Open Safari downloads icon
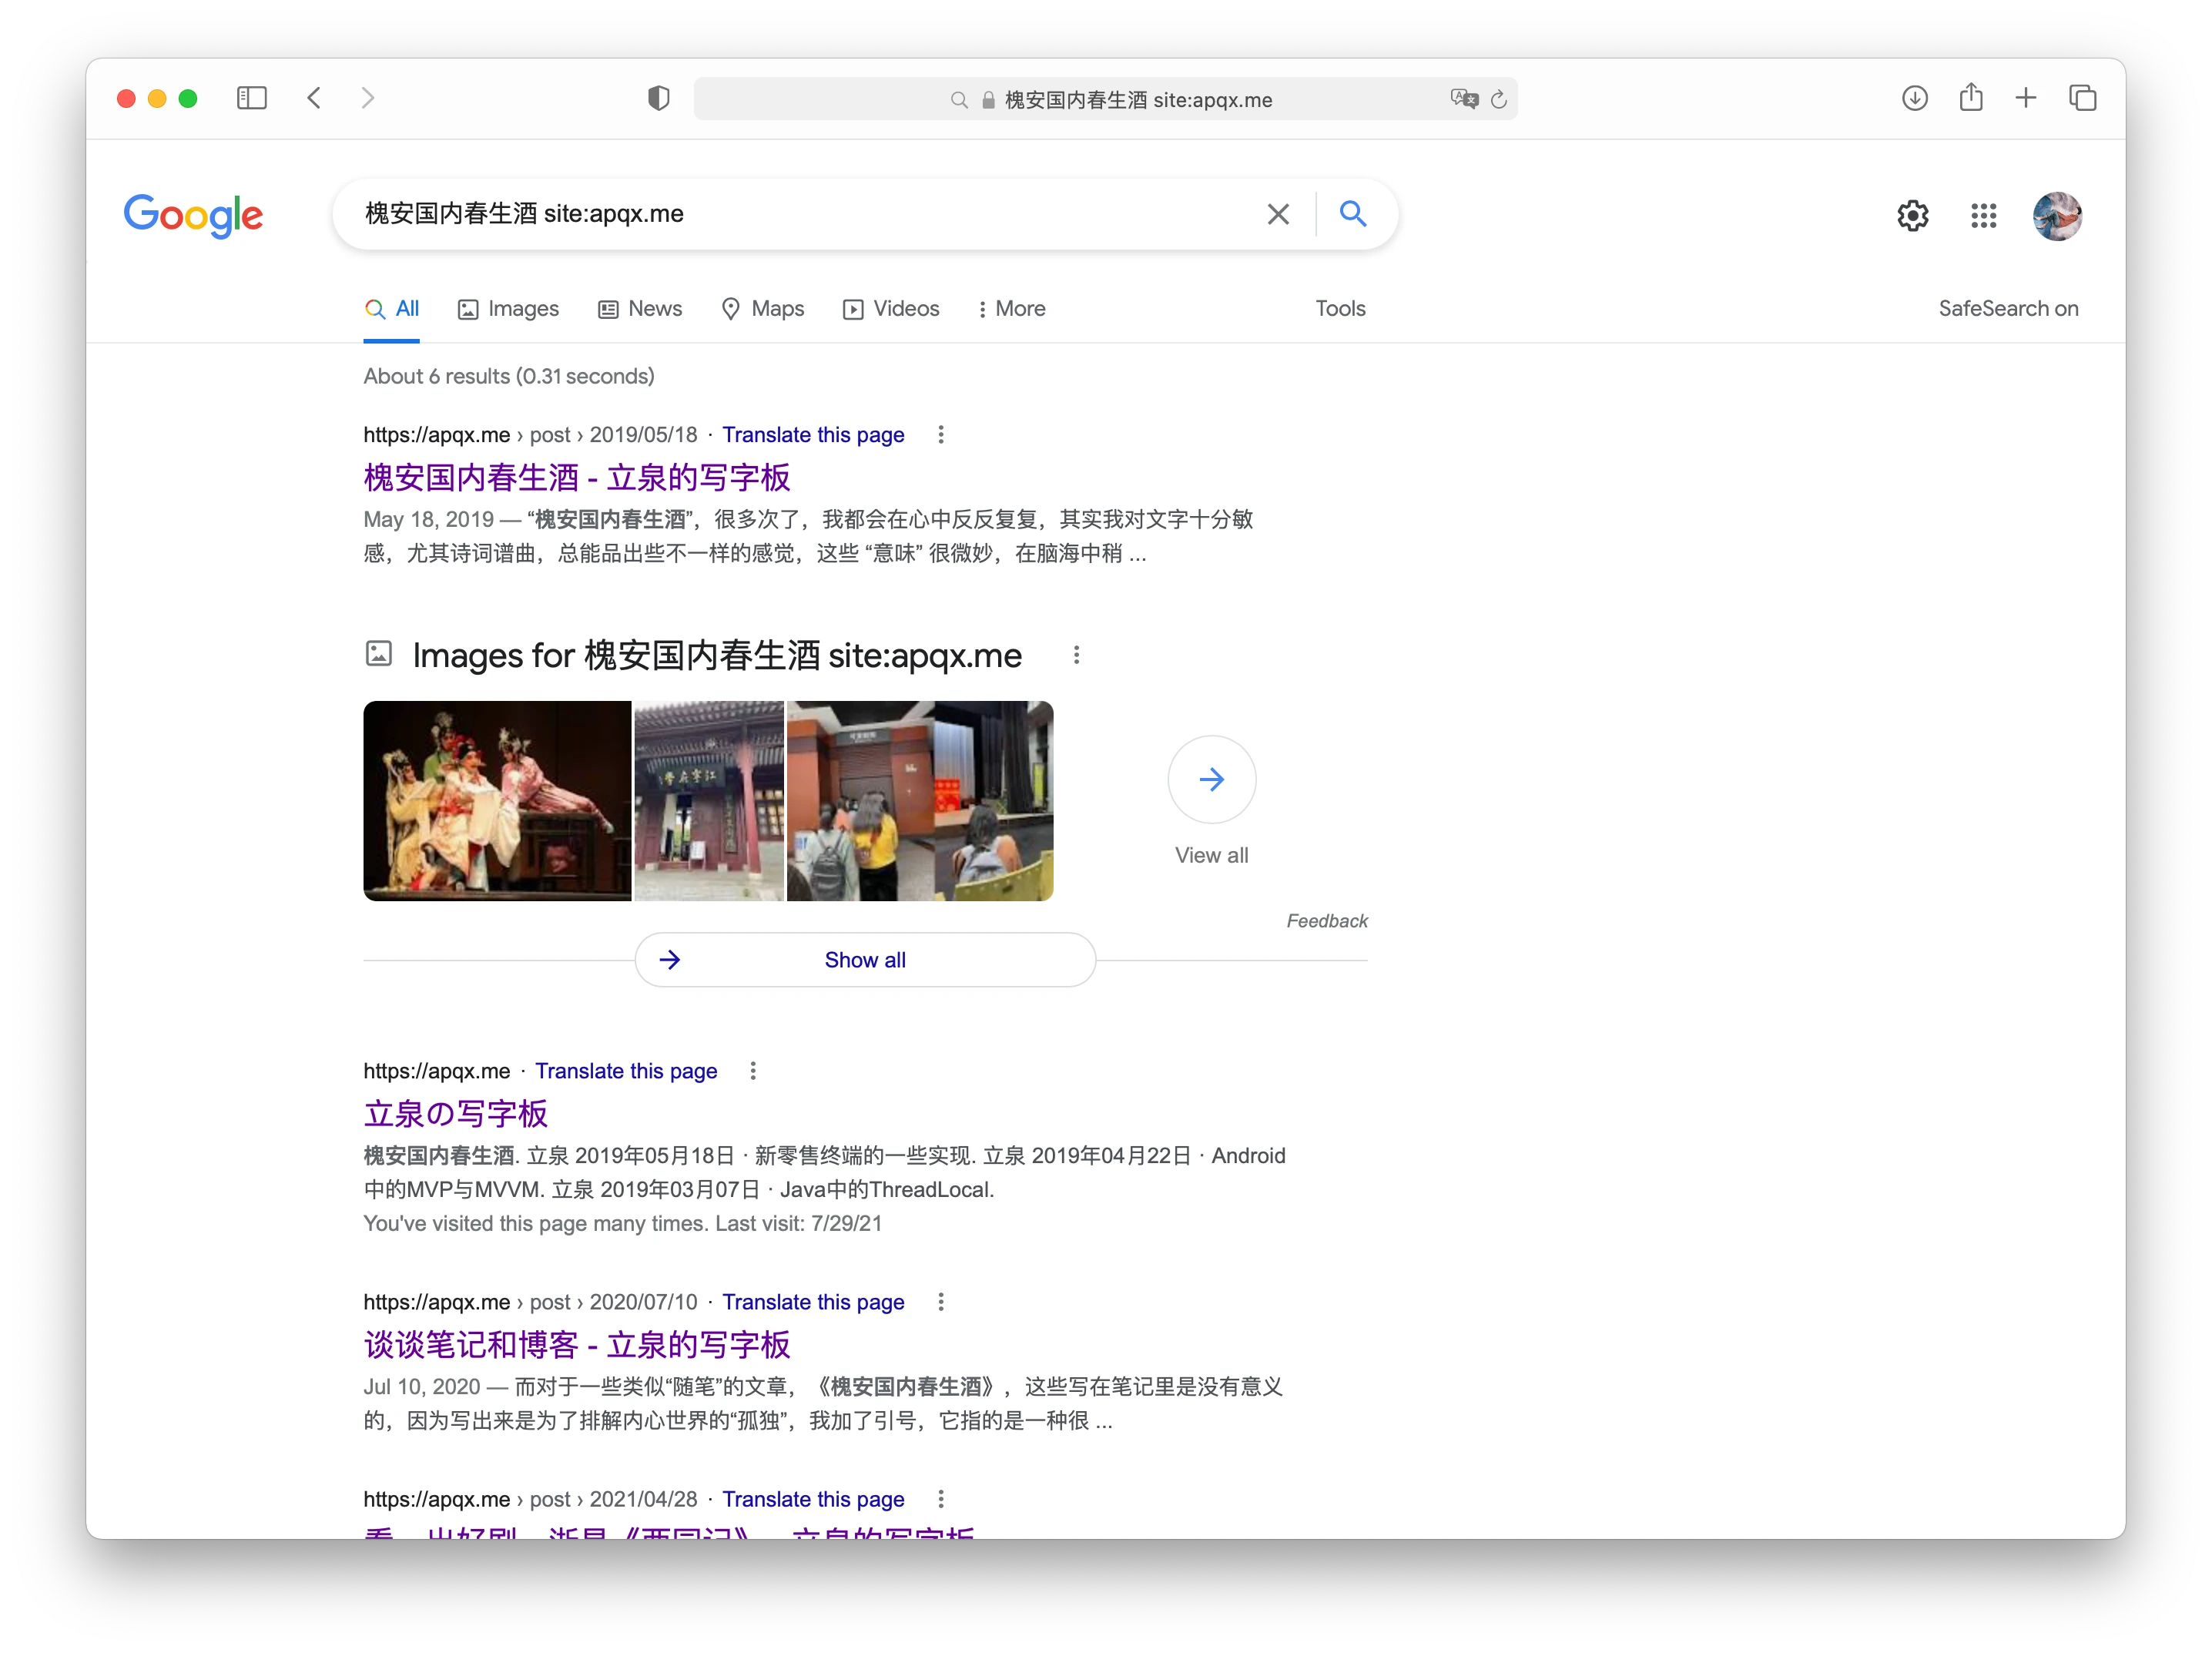Image resolution: width=2212 pixels, height=1653 pixels. click(x=1914, y=98)
